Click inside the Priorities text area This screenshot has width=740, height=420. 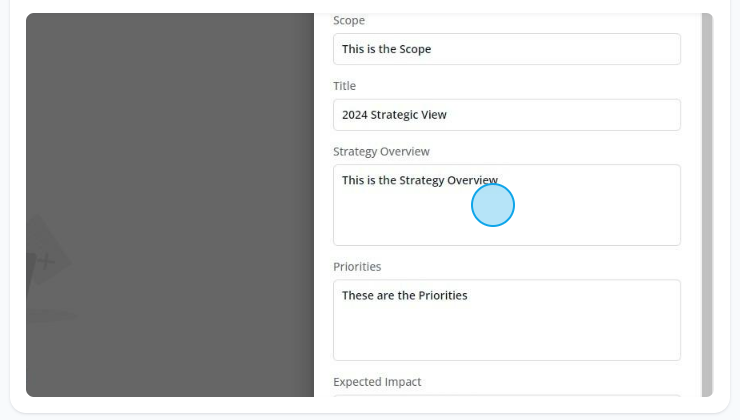click(507, 320)
